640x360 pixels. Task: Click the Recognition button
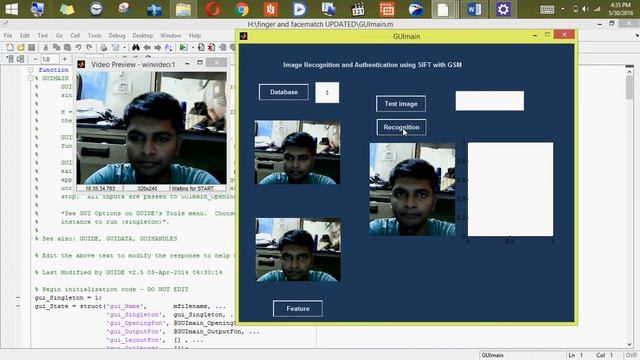[401, 127]
